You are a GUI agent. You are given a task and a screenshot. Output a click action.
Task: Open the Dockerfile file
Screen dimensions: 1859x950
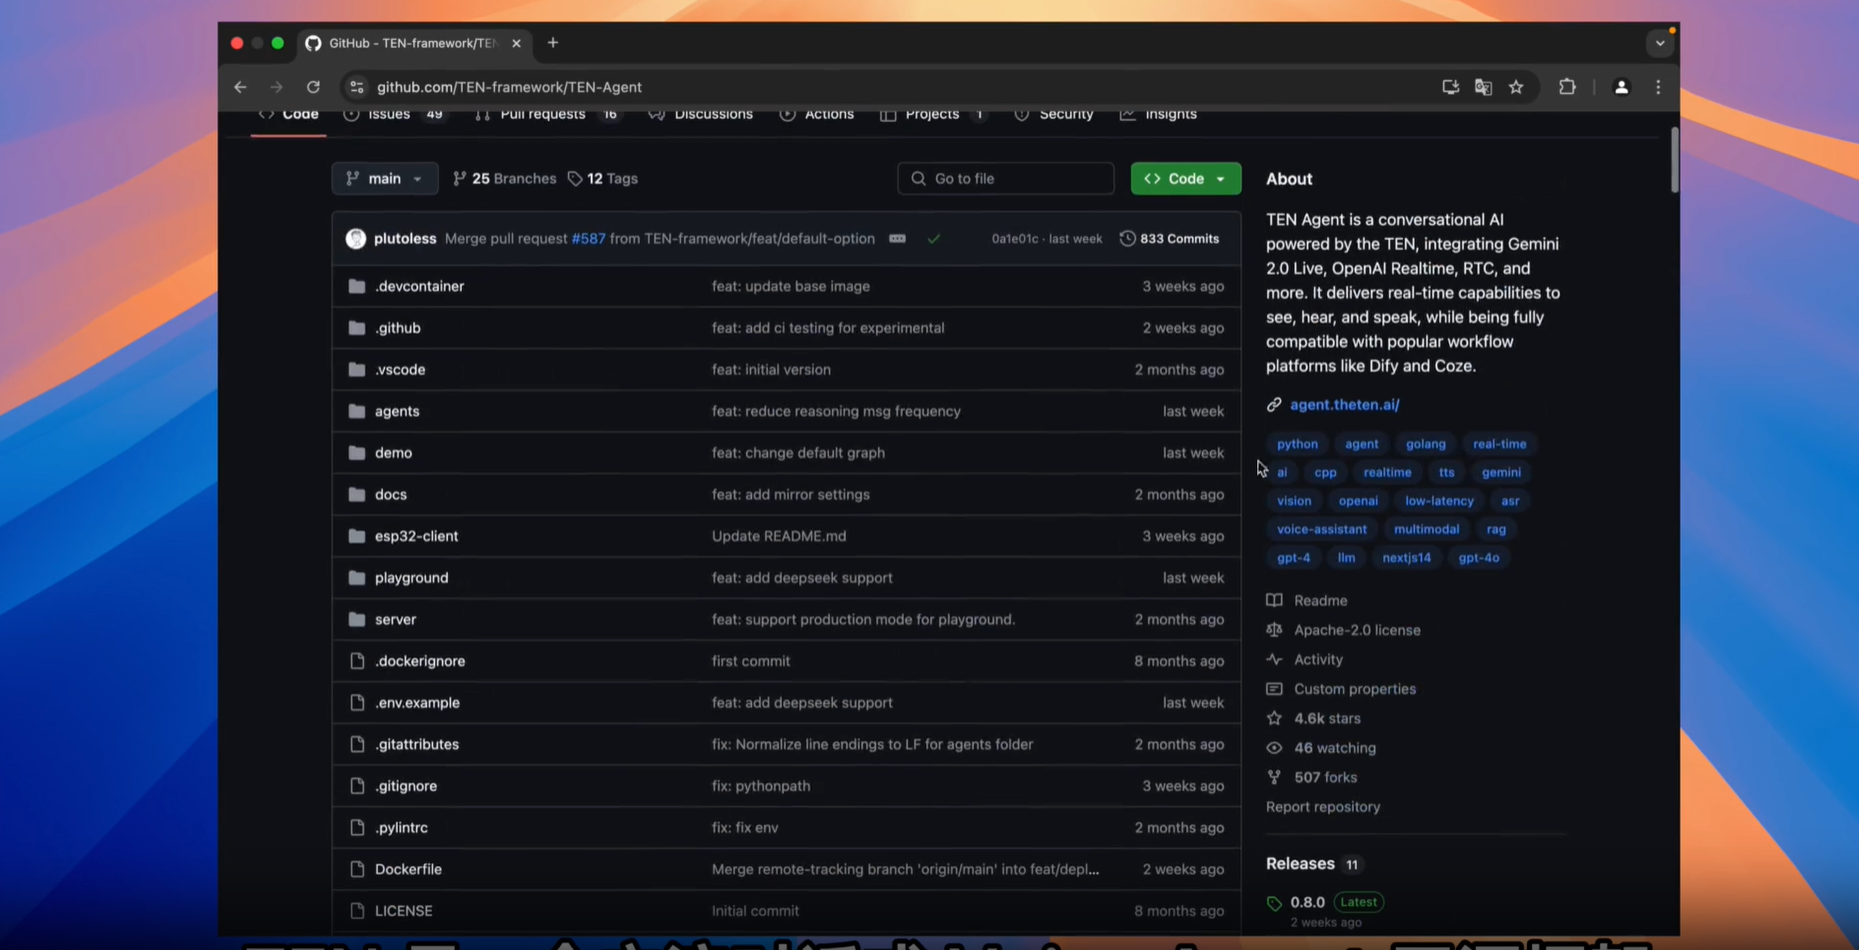[408, 869]
